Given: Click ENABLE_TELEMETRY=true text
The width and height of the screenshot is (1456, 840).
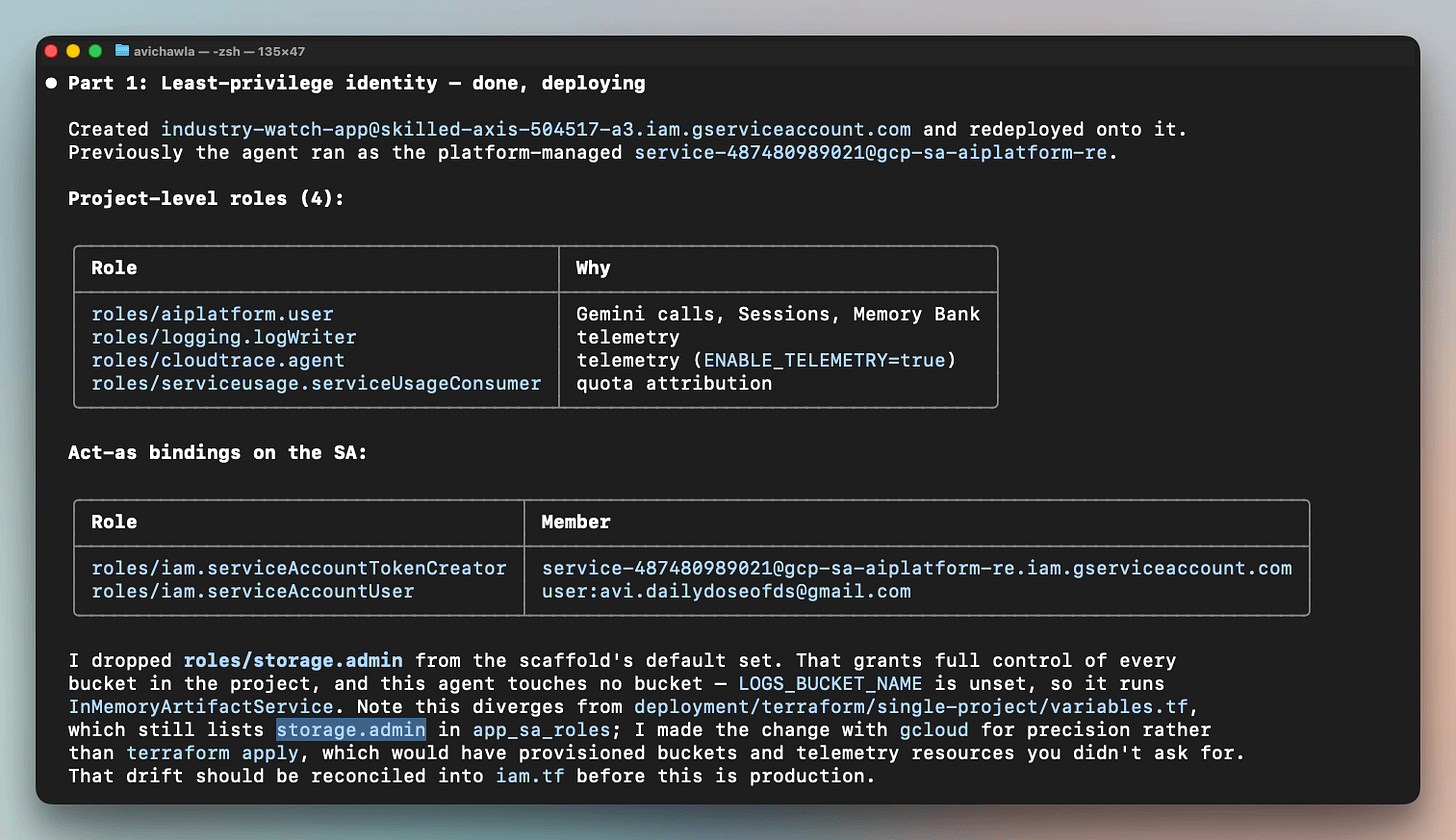Looking at the screenshot, I should pos(824,360).
